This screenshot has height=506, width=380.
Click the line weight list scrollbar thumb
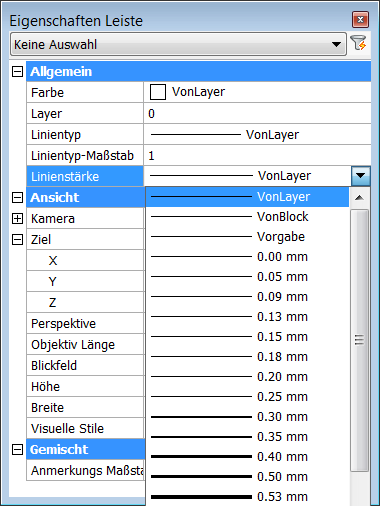tap(359, 340)
